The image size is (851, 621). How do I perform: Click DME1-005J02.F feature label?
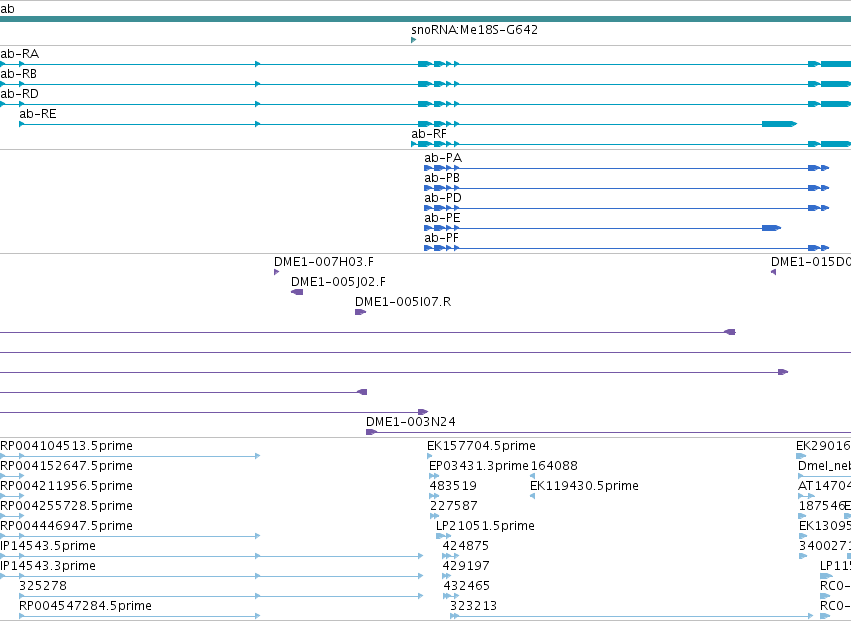click(x=338, y=282)
